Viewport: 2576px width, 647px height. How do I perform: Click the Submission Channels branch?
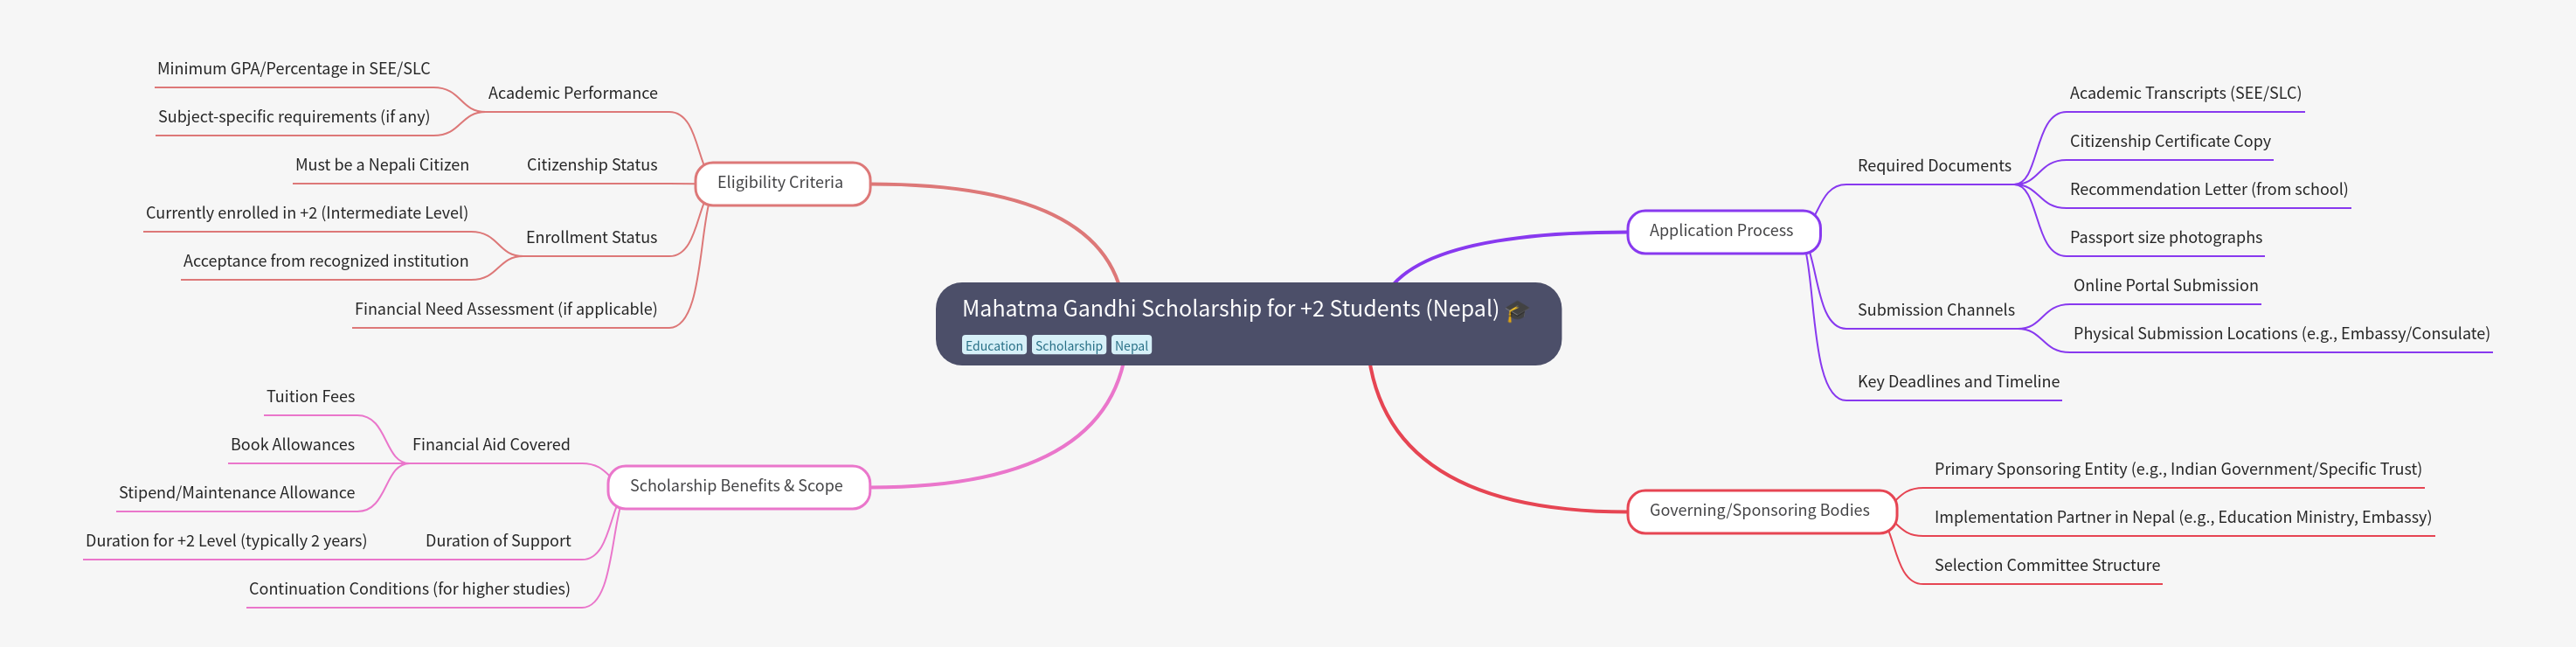point(1935,310)
